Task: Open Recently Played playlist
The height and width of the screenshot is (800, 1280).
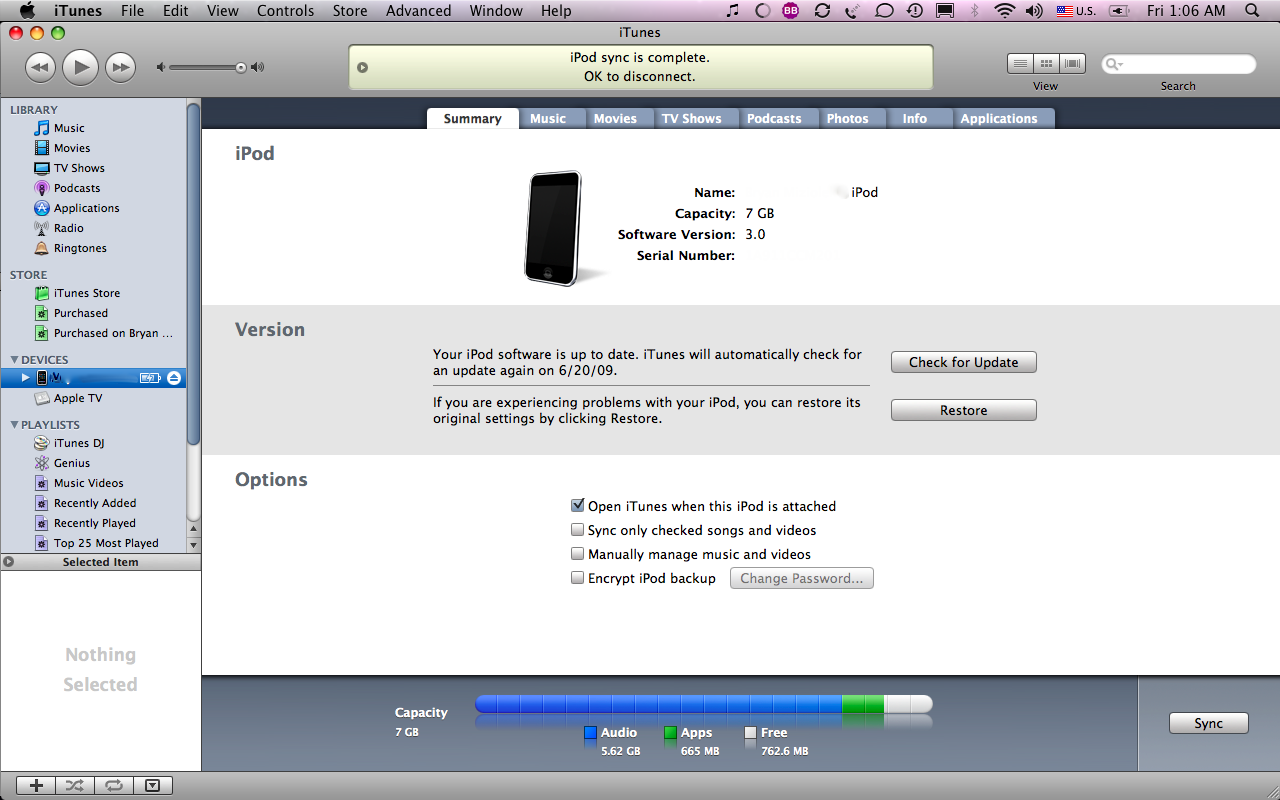Action: [95, 523]
